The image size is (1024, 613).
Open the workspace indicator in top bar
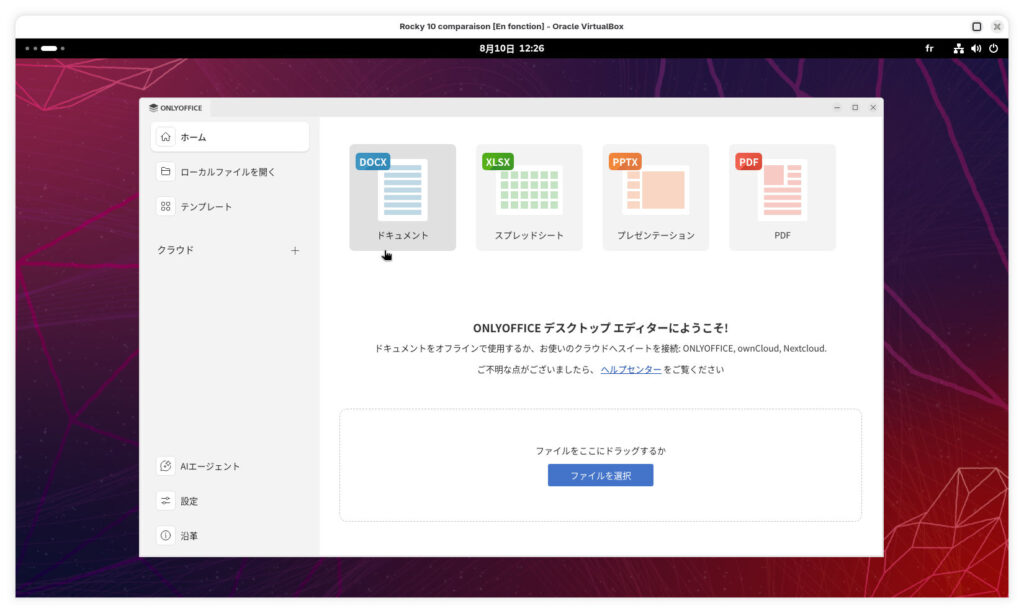pos(45,48)
